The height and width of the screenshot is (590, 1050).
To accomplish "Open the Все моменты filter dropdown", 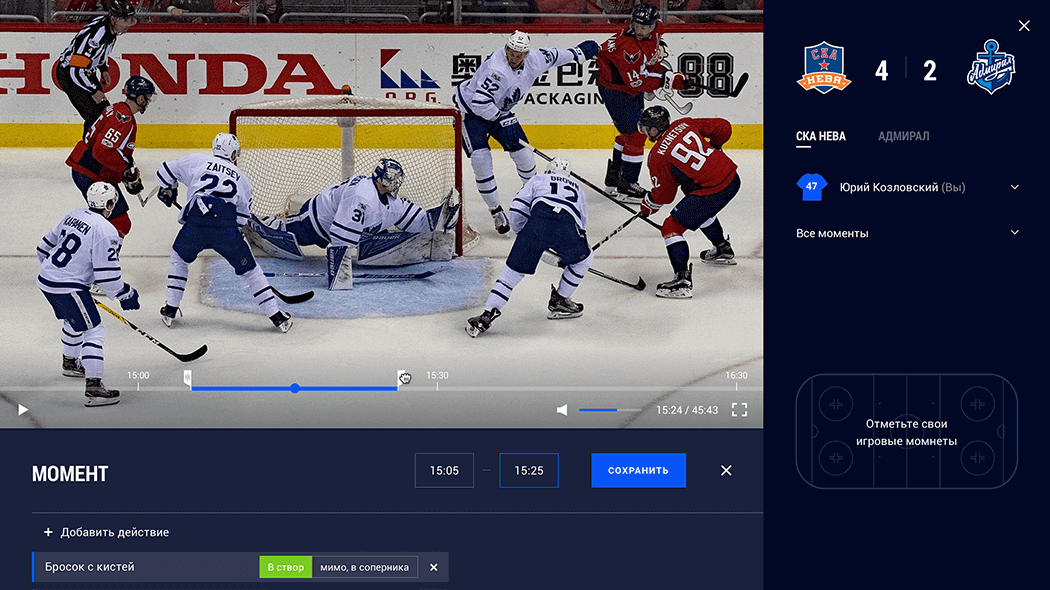I will click(1014, 233).
